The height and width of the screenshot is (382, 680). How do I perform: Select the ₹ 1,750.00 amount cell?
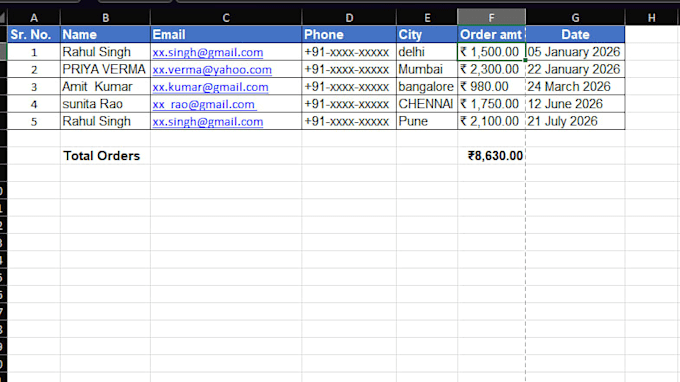coord(491,104)
